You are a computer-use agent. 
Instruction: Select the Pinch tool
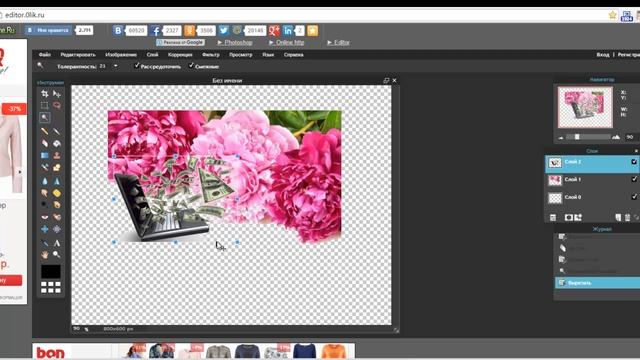click(57, 229)
